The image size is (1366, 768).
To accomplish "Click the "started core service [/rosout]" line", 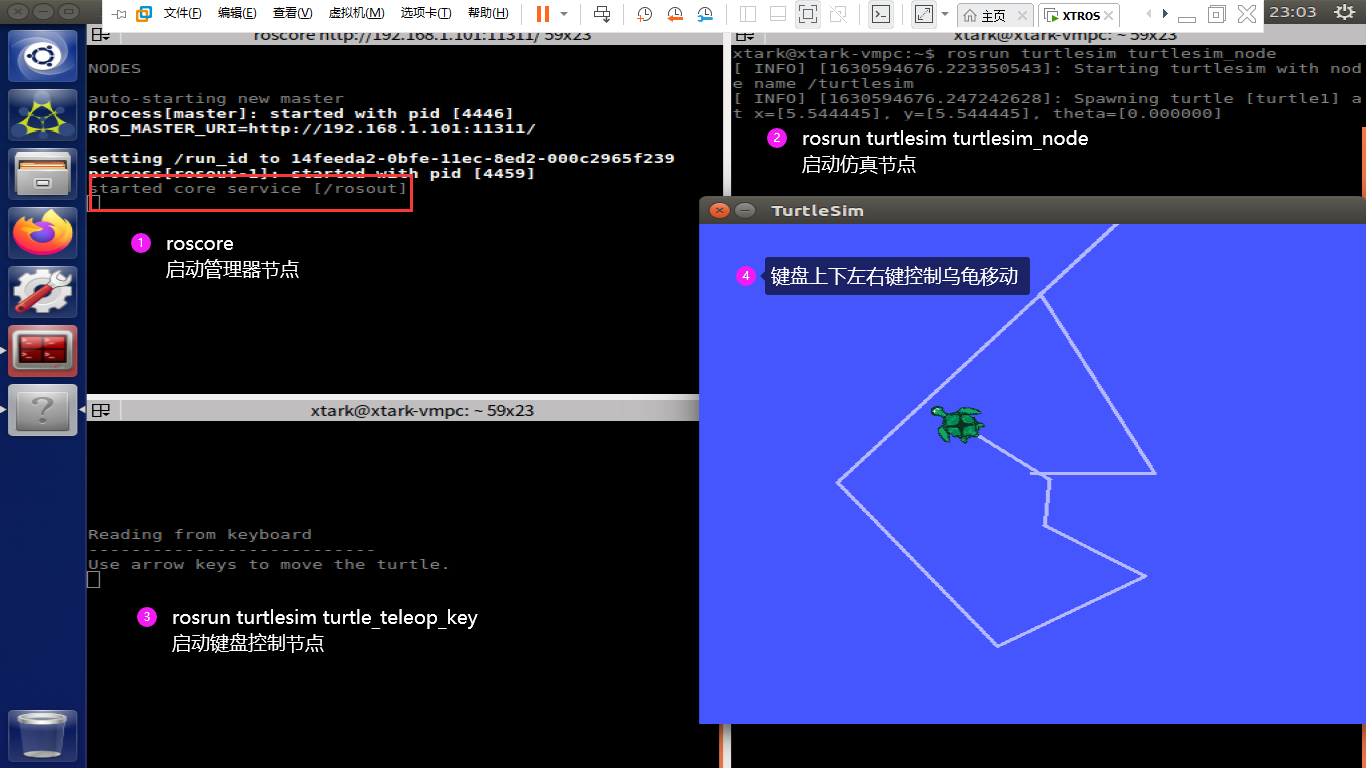I will [x=248, y=189].
